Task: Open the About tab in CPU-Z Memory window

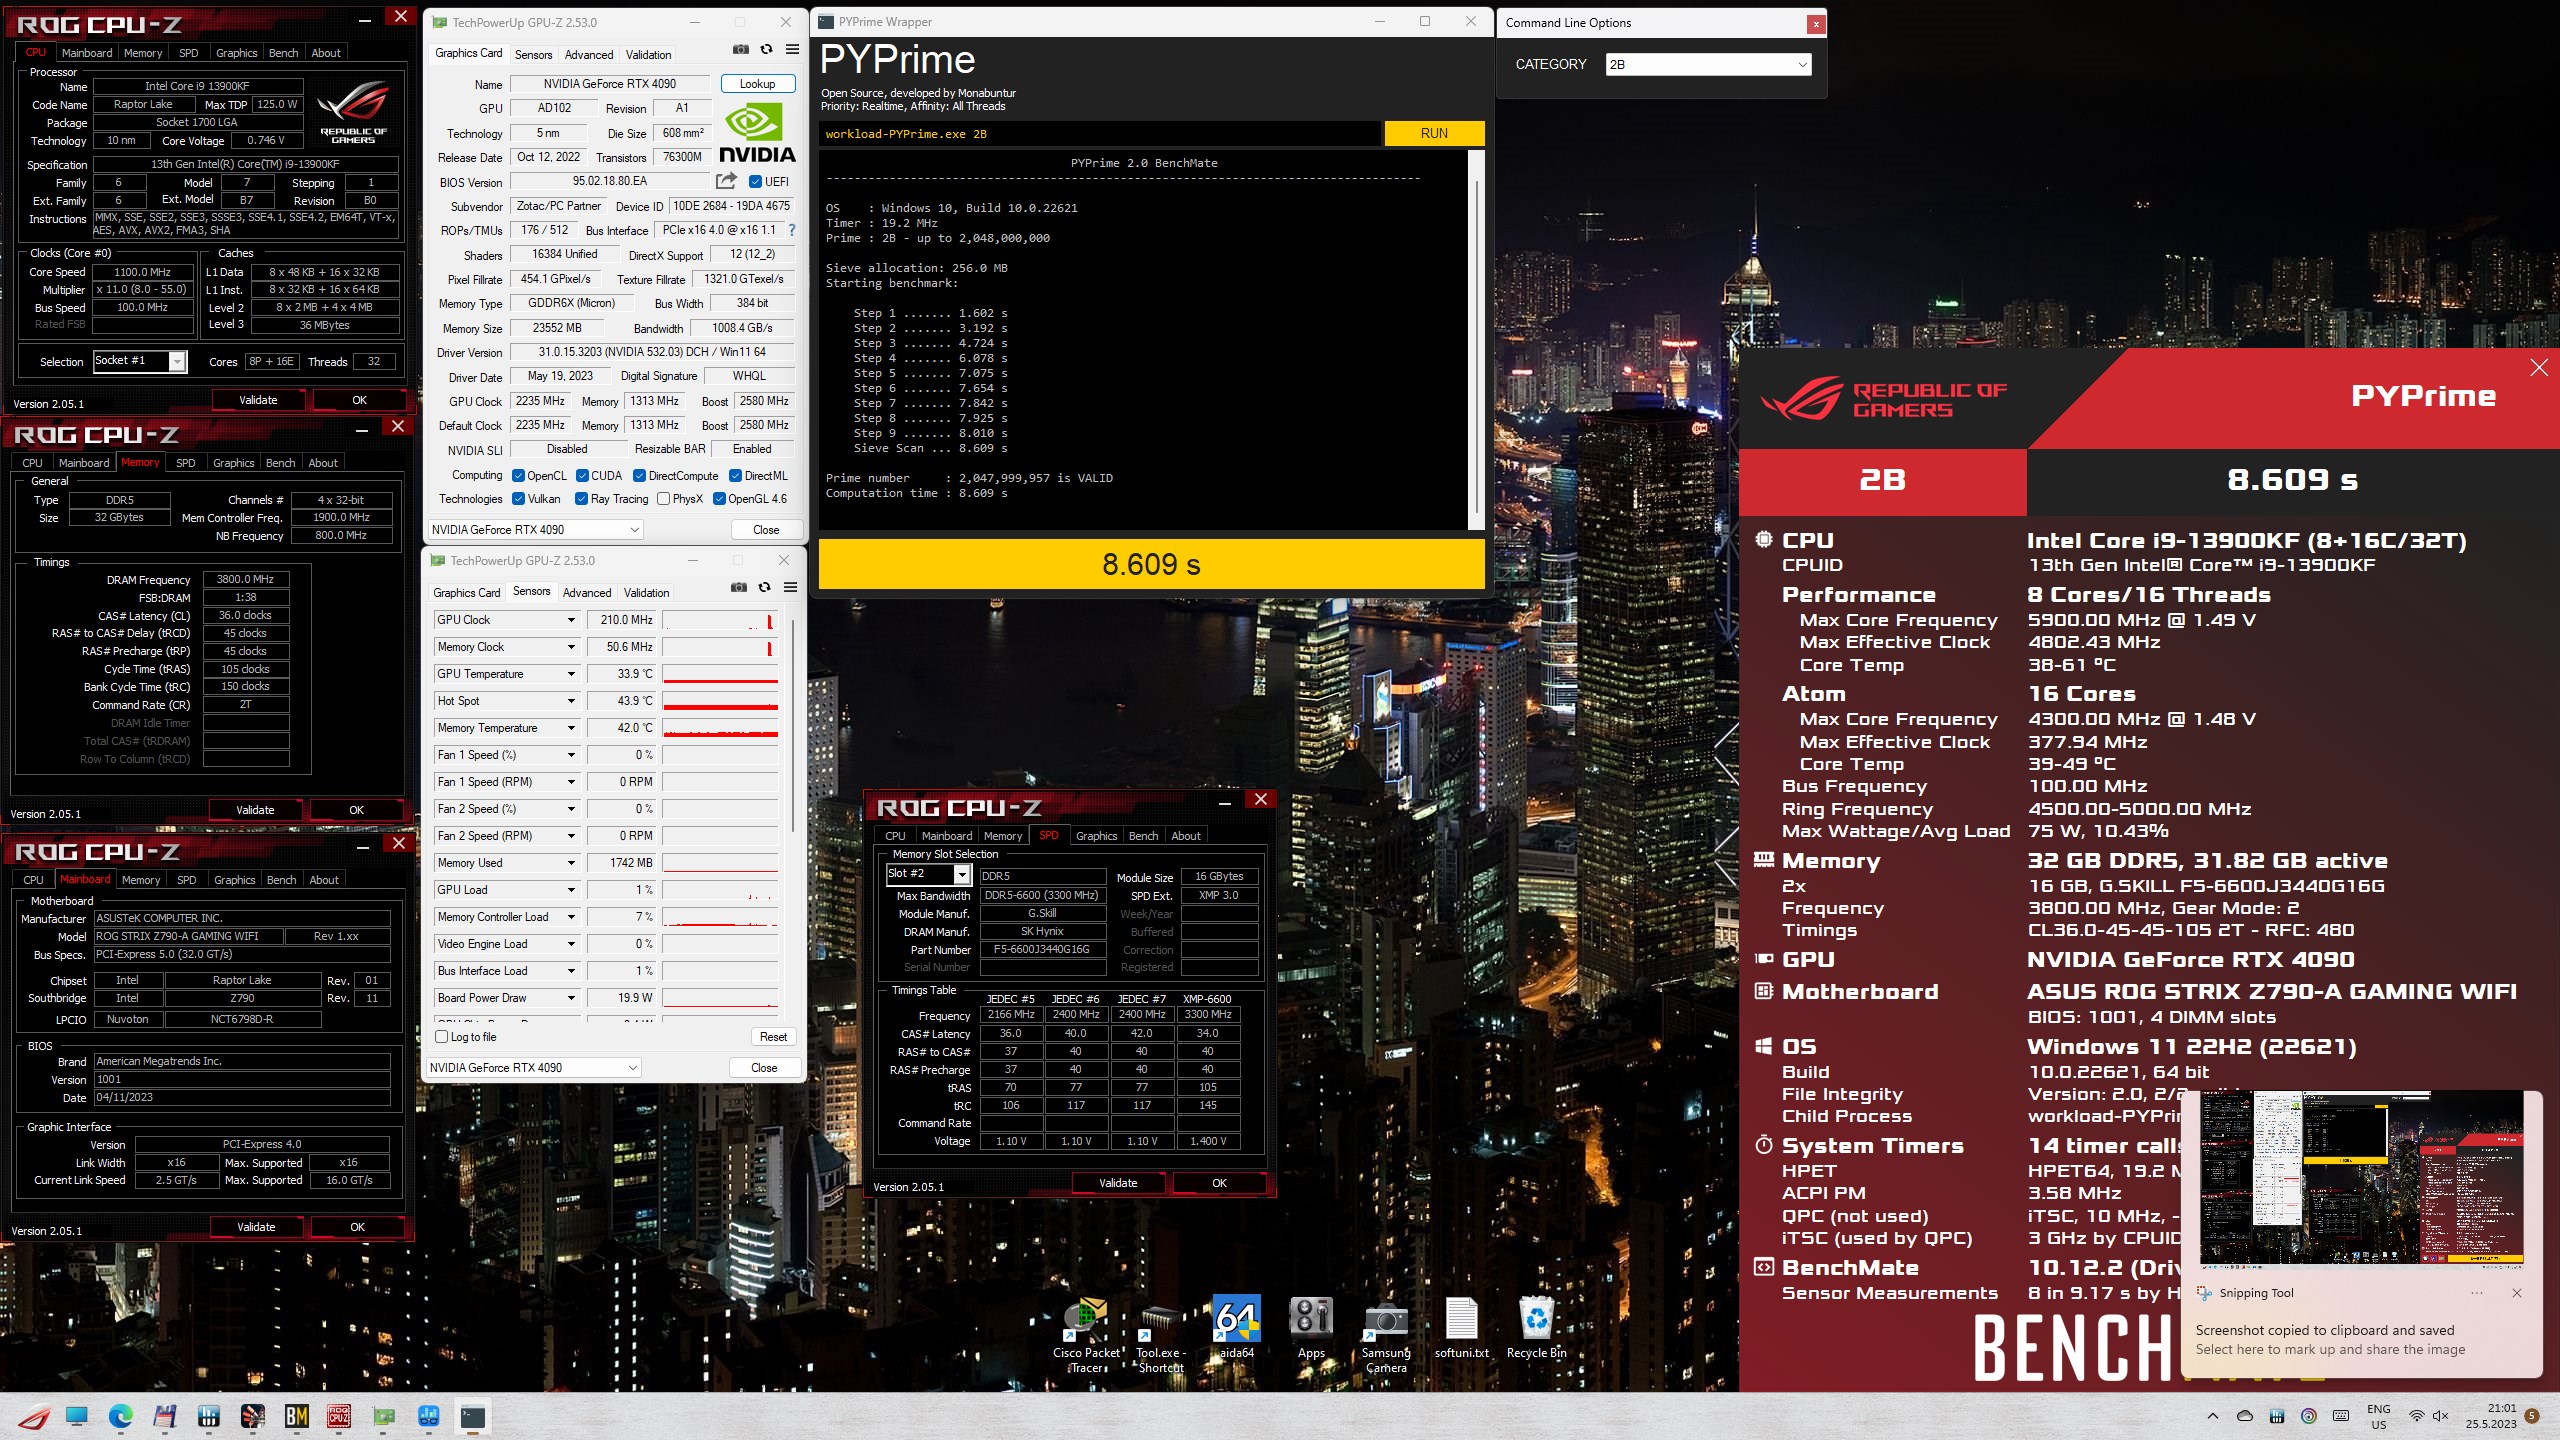Action: click(x=322, y=463)
